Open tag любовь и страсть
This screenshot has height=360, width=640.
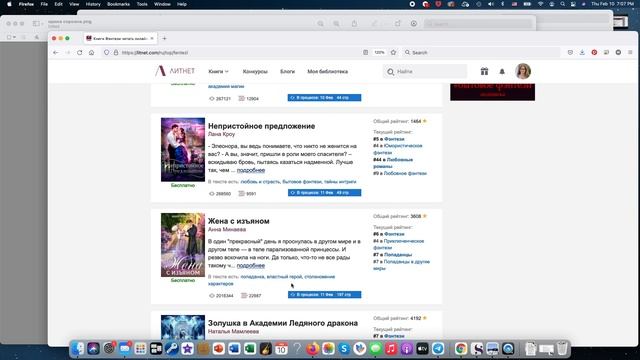(260, 182)
